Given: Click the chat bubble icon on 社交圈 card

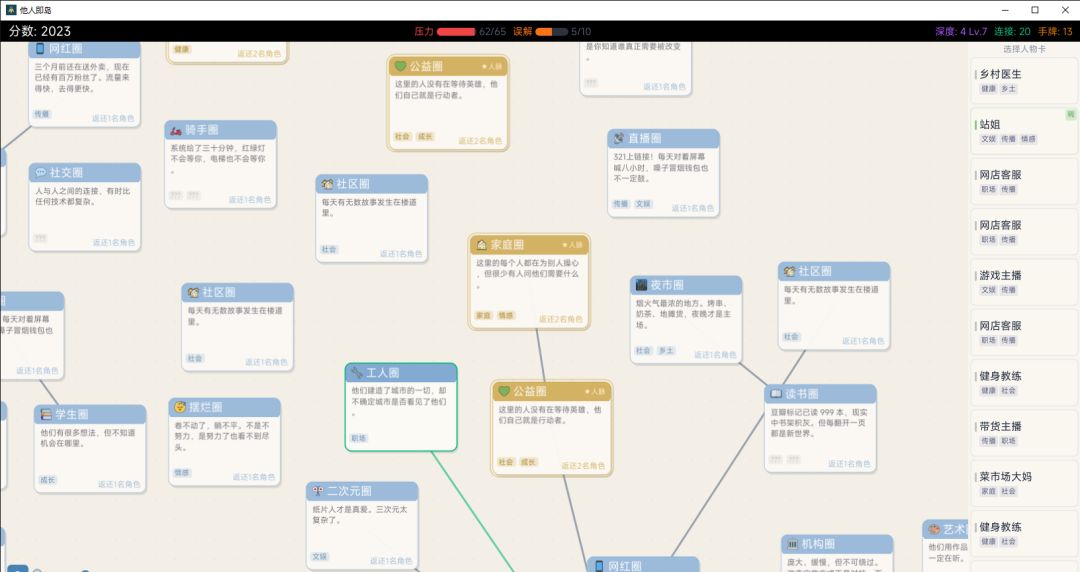Looking at the screenshot, I should 41,172.
